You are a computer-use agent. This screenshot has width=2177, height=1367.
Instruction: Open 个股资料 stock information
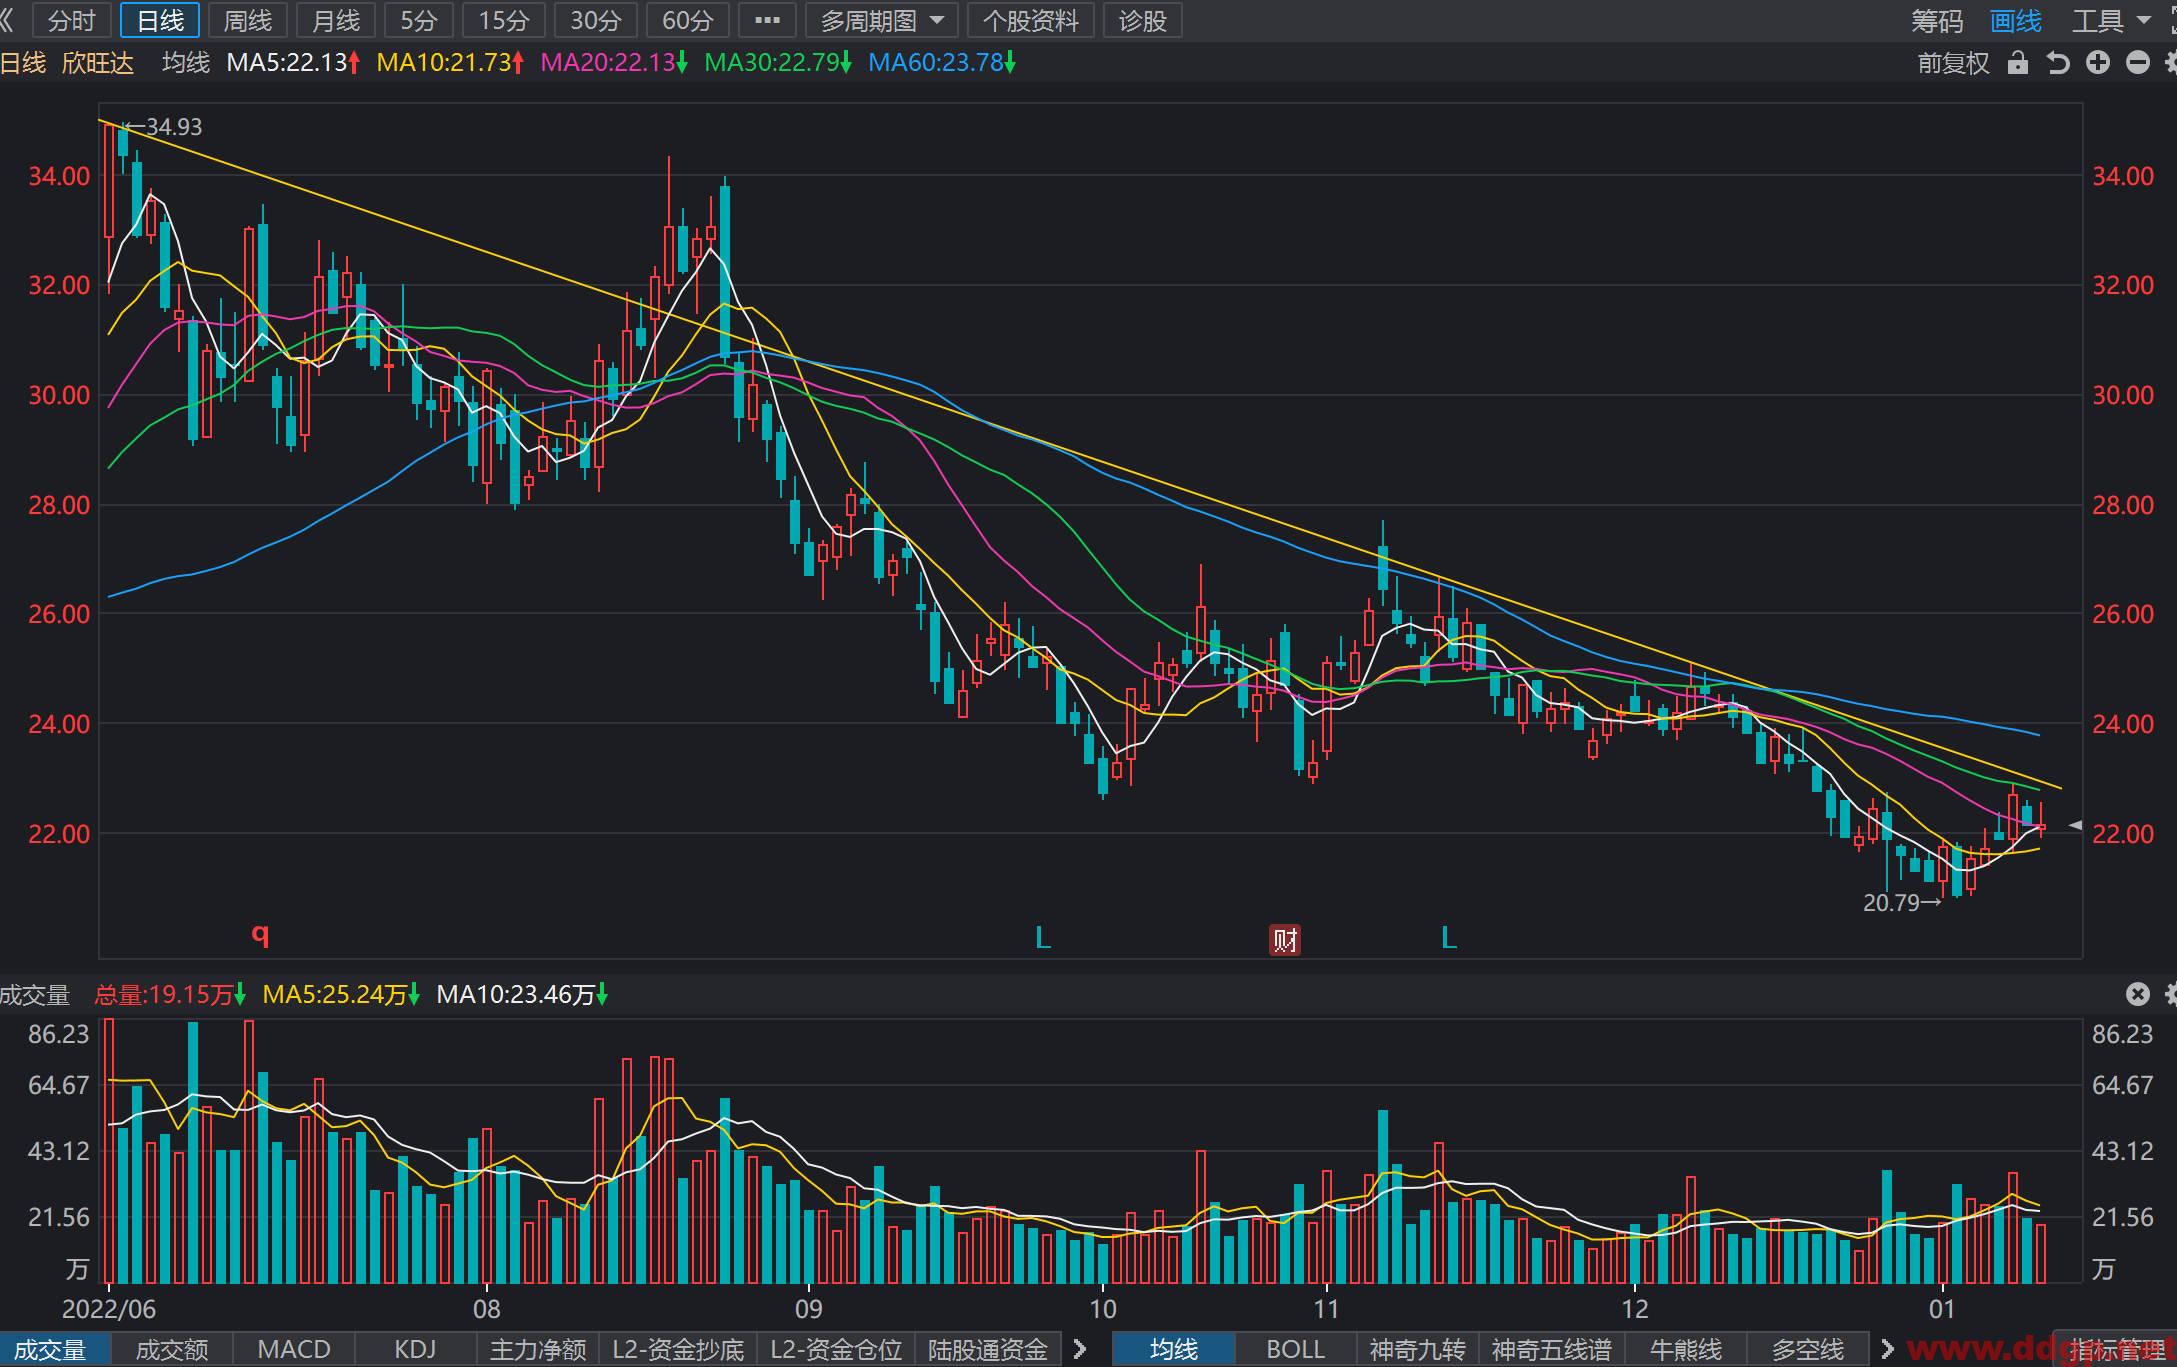pos(1030,20)
